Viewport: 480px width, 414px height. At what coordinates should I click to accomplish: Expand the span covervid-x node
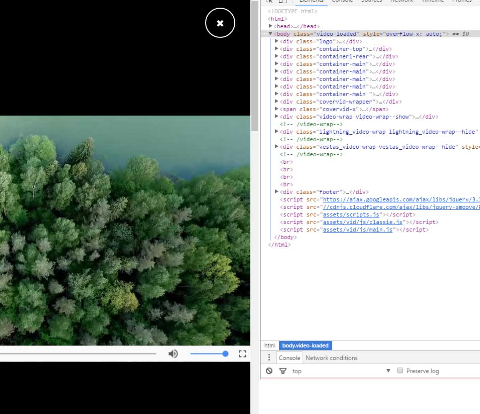[x=277, y=109]
